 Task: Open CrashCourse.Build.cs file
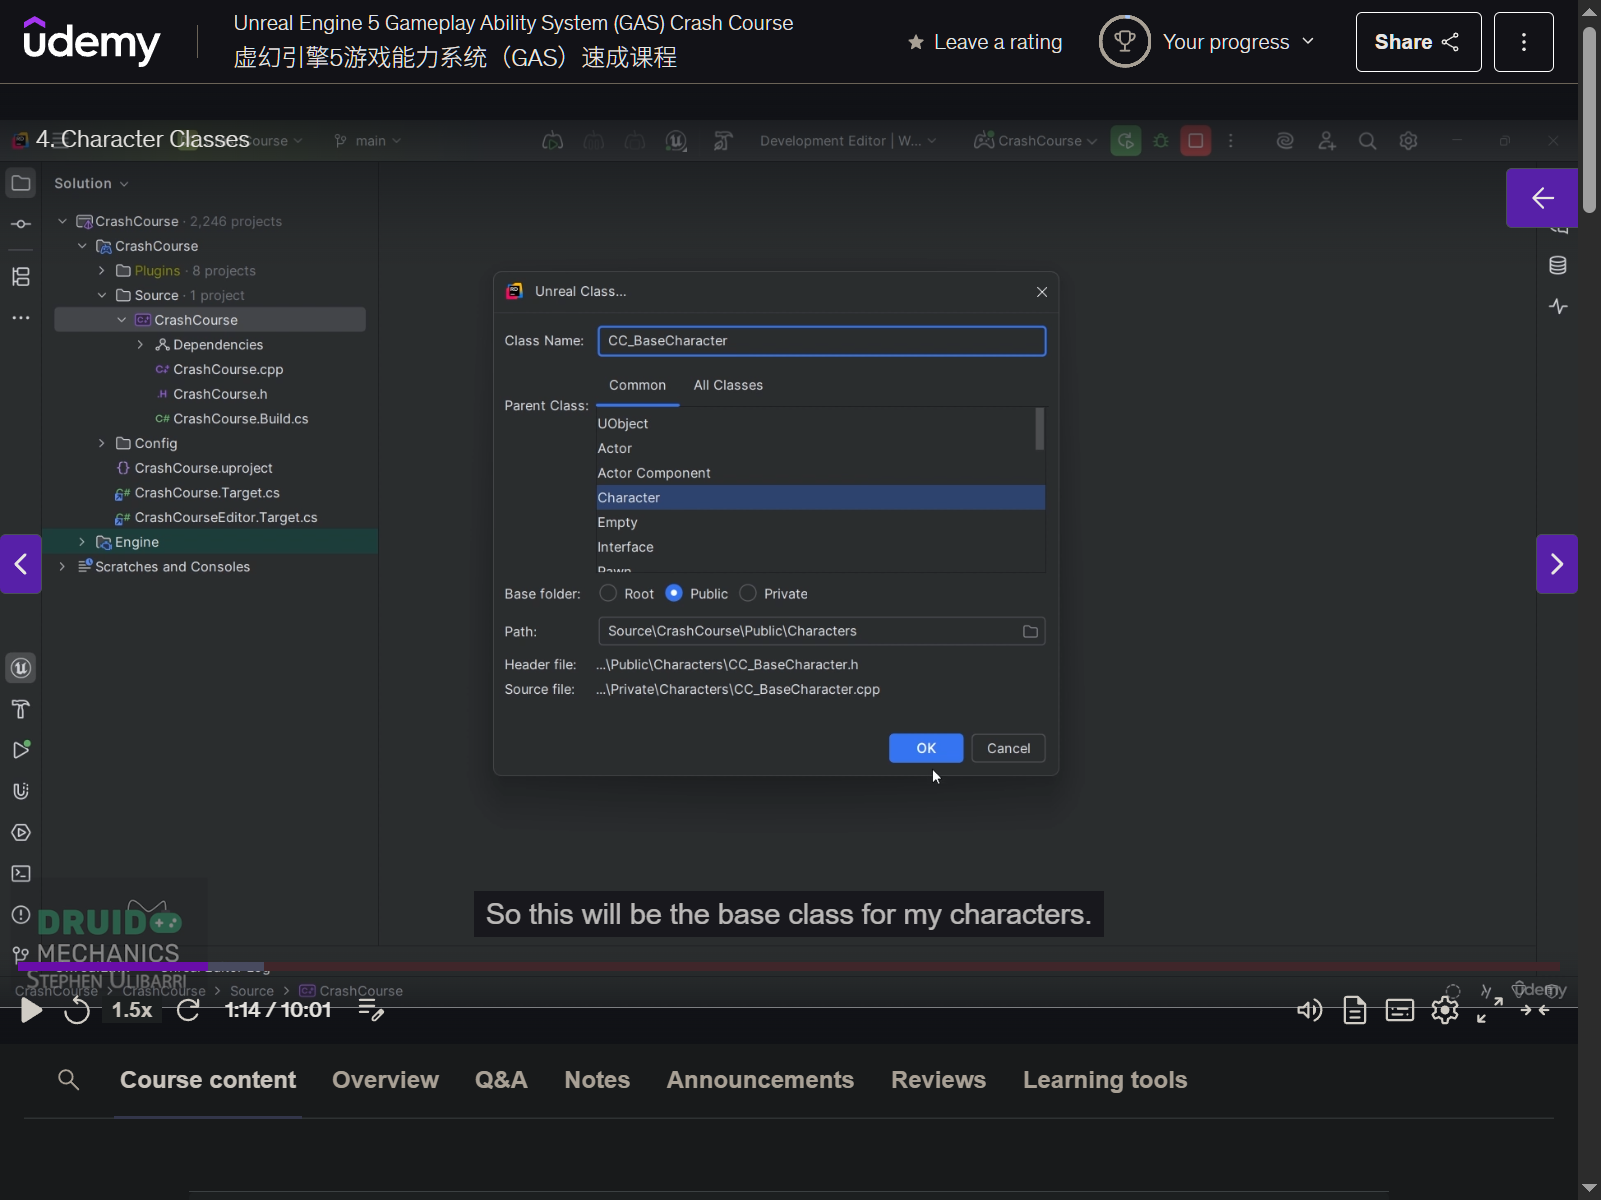click(x=240, y=419)
